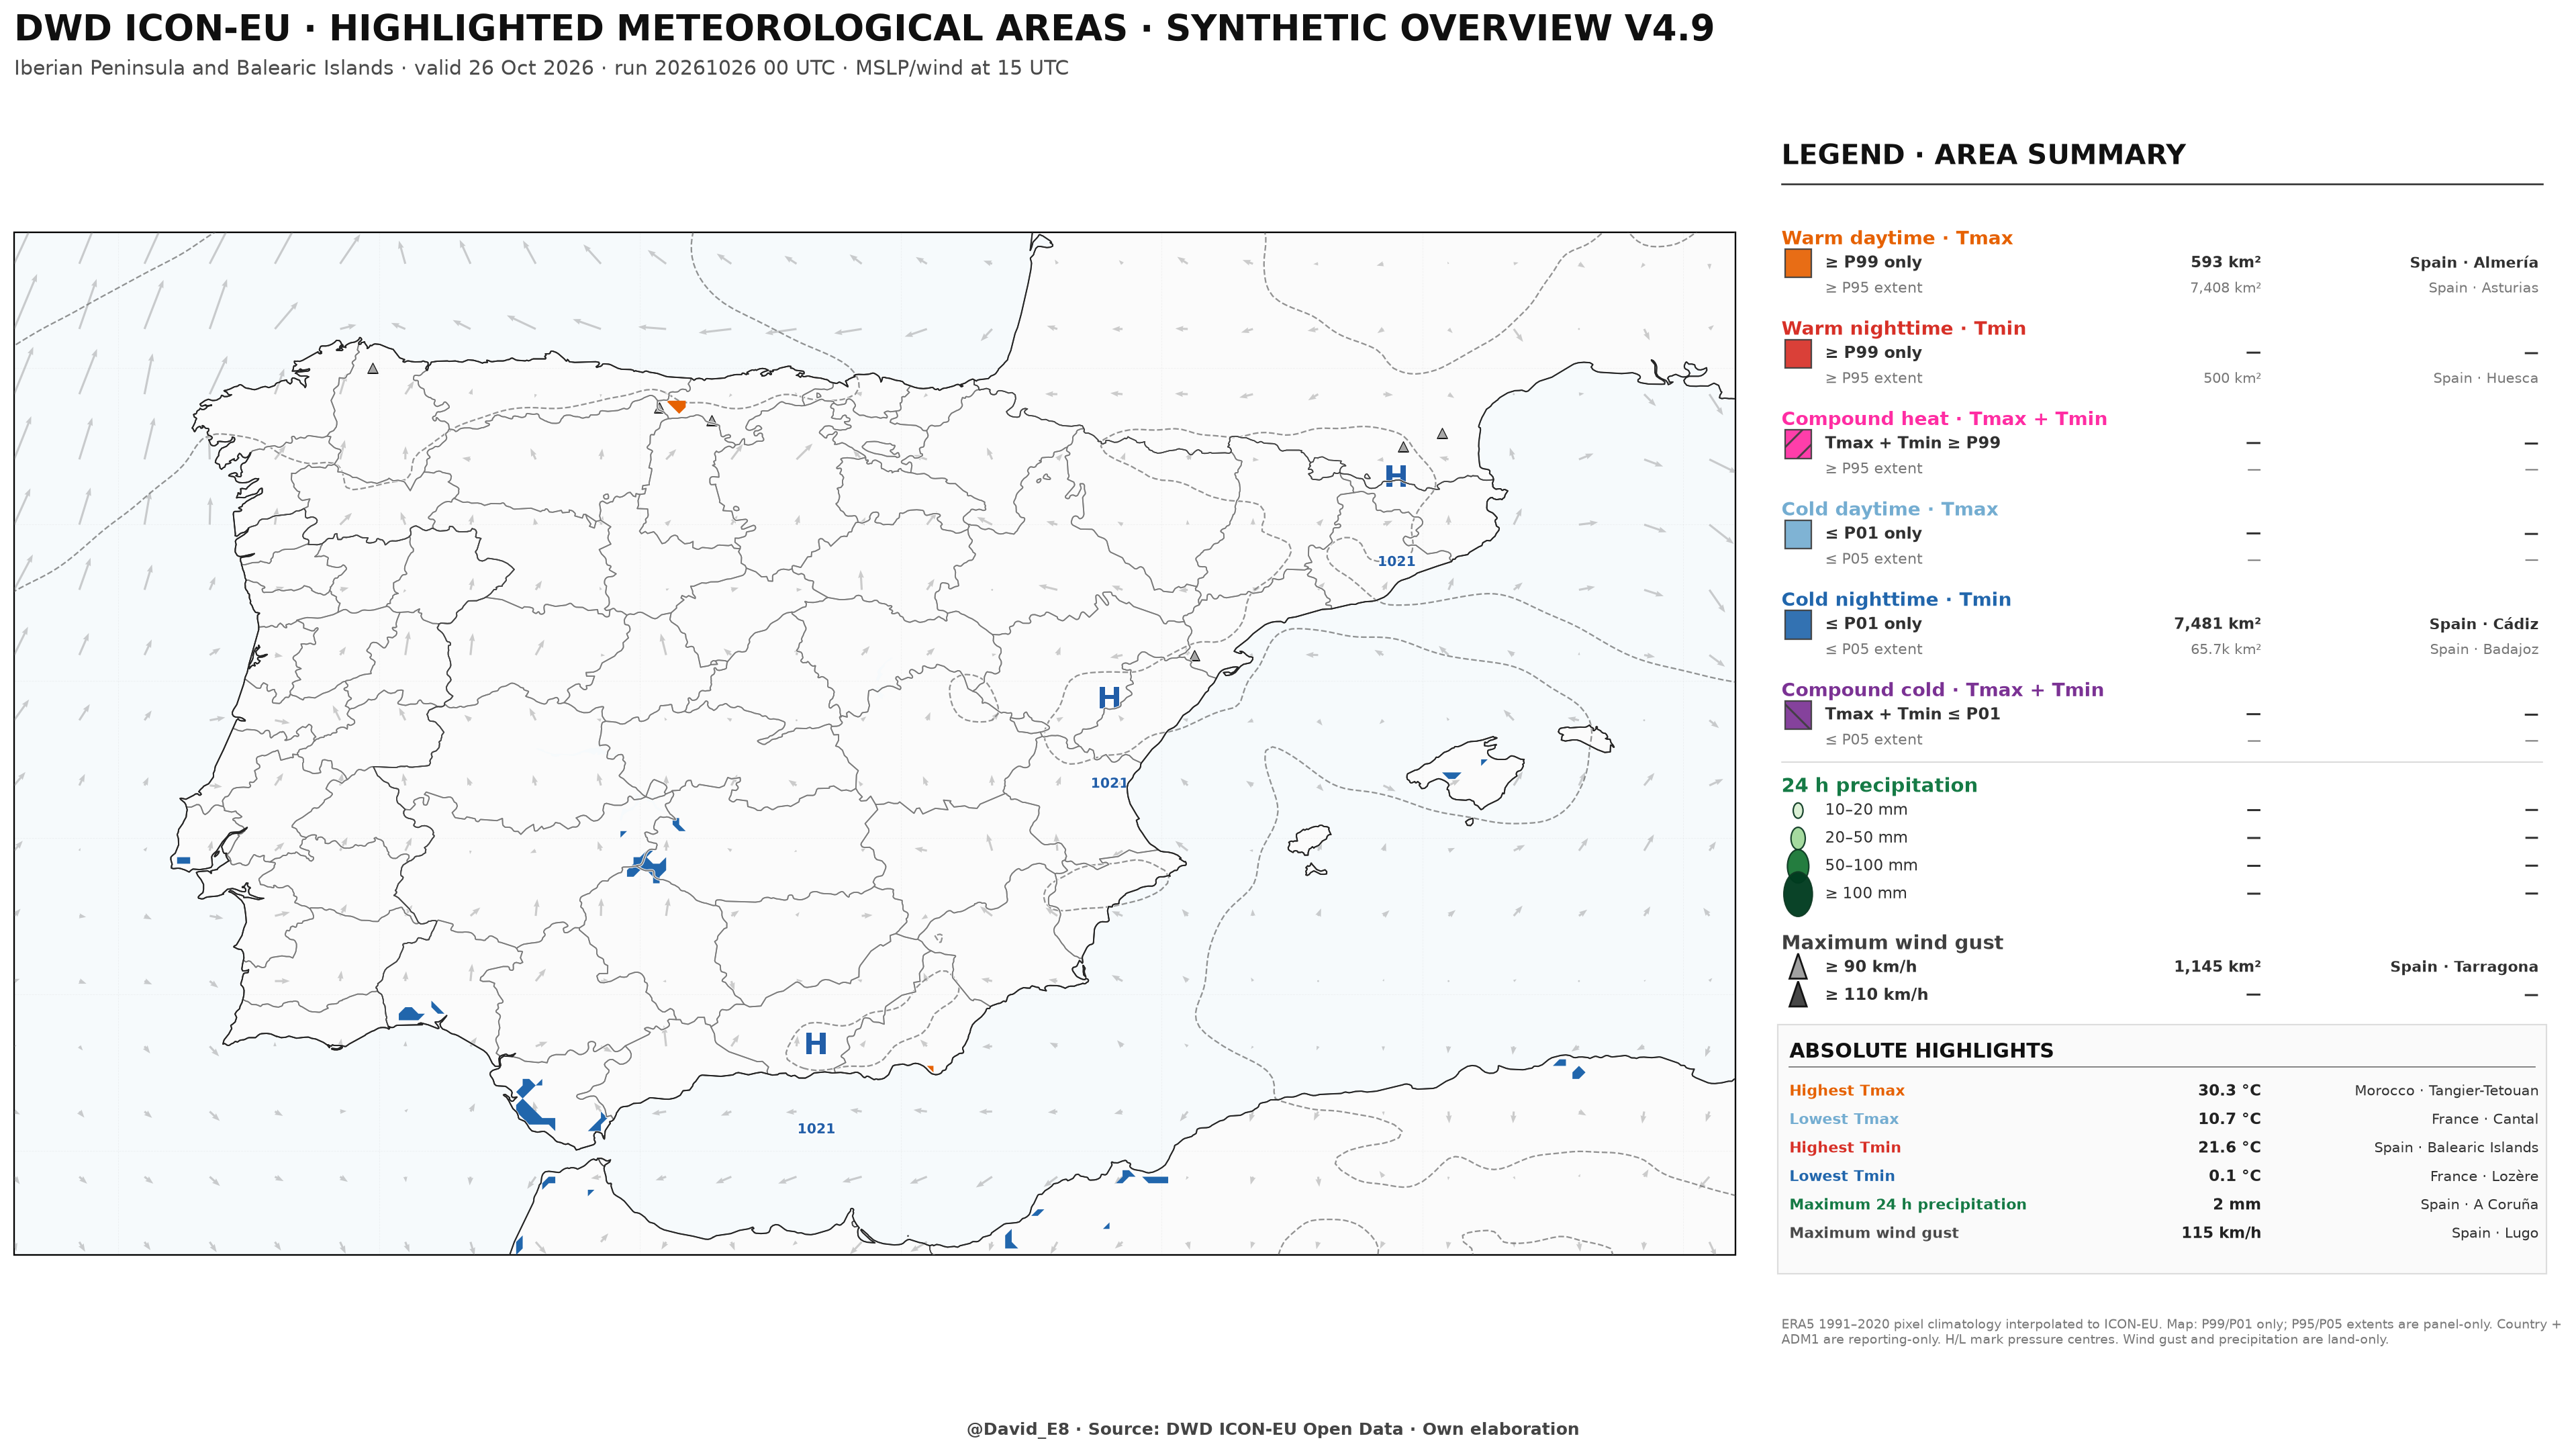2576x1453 pixels.
Task: Click the orange warm triangle in northern Spain
Action: 677,406
